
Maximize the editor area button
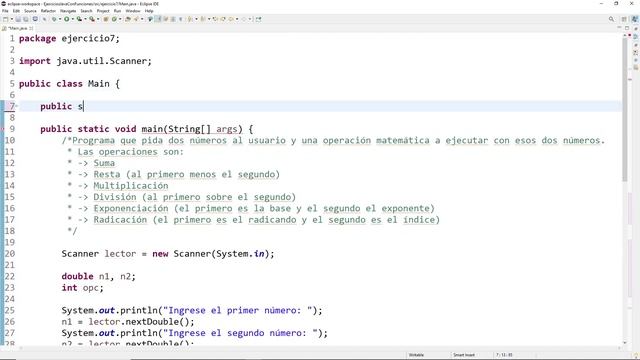tap(627, 28)
